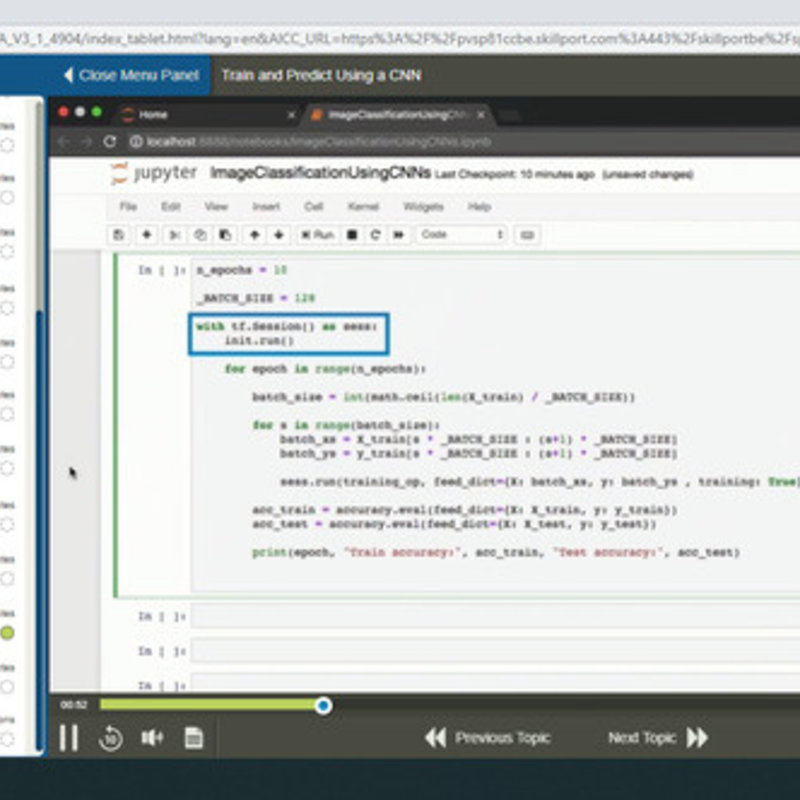Save the notebook with the floppy disk icon
This screenshot has width=800, height=800.
pyautogui.click(x=118, y=235)
